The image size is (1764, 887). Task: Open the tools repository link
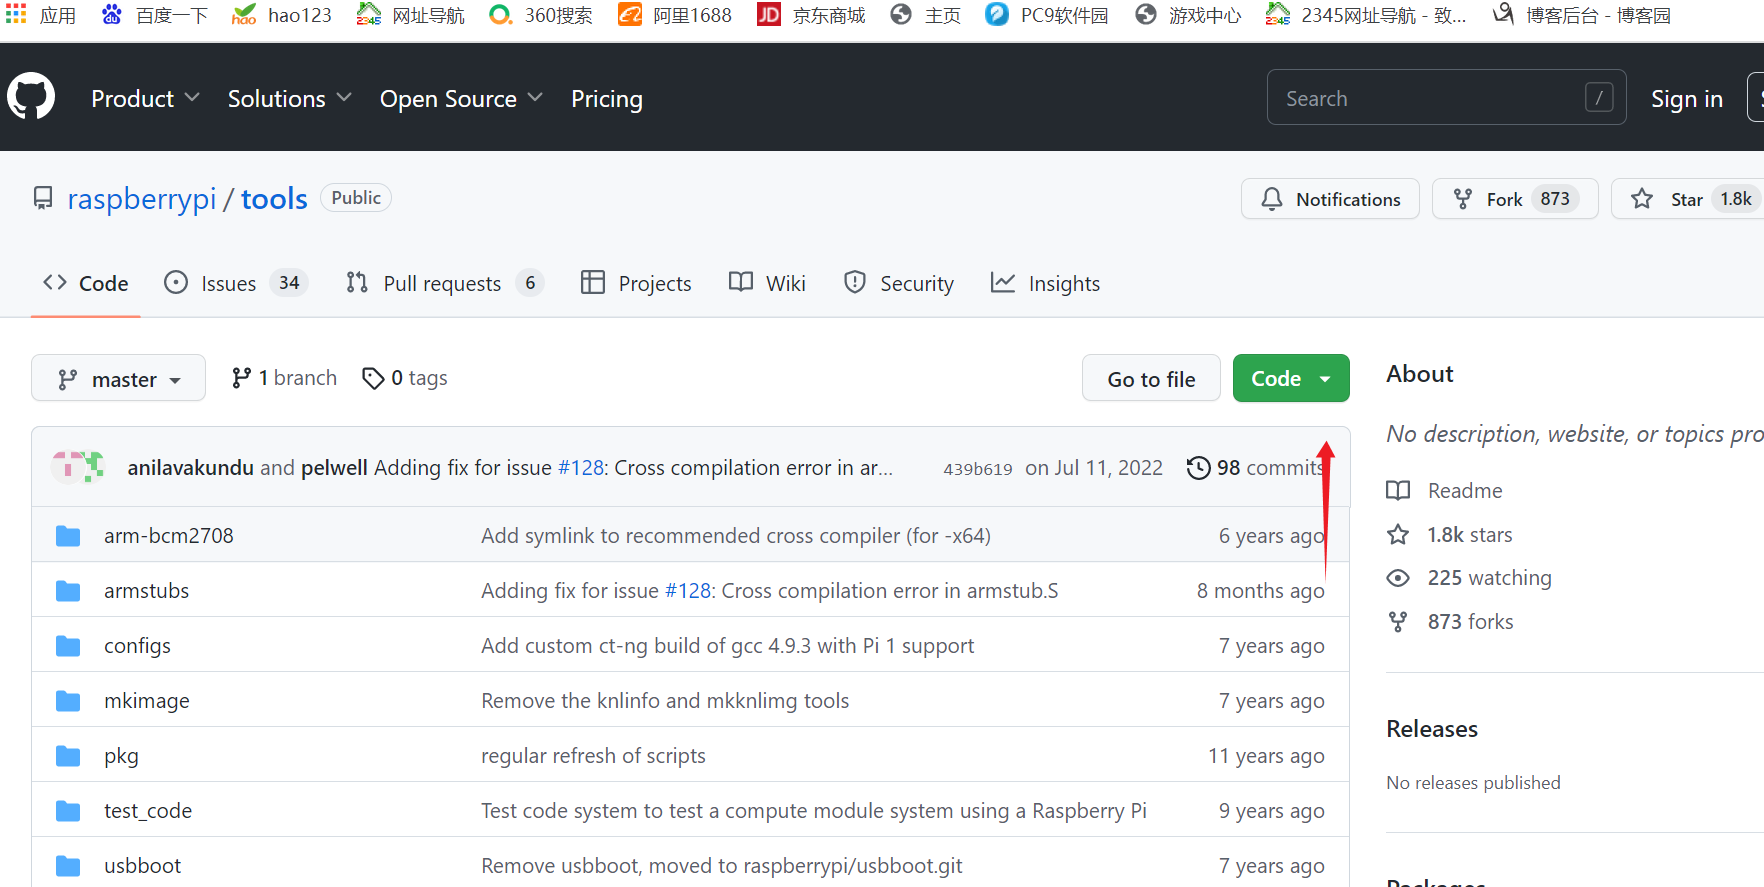274,198
